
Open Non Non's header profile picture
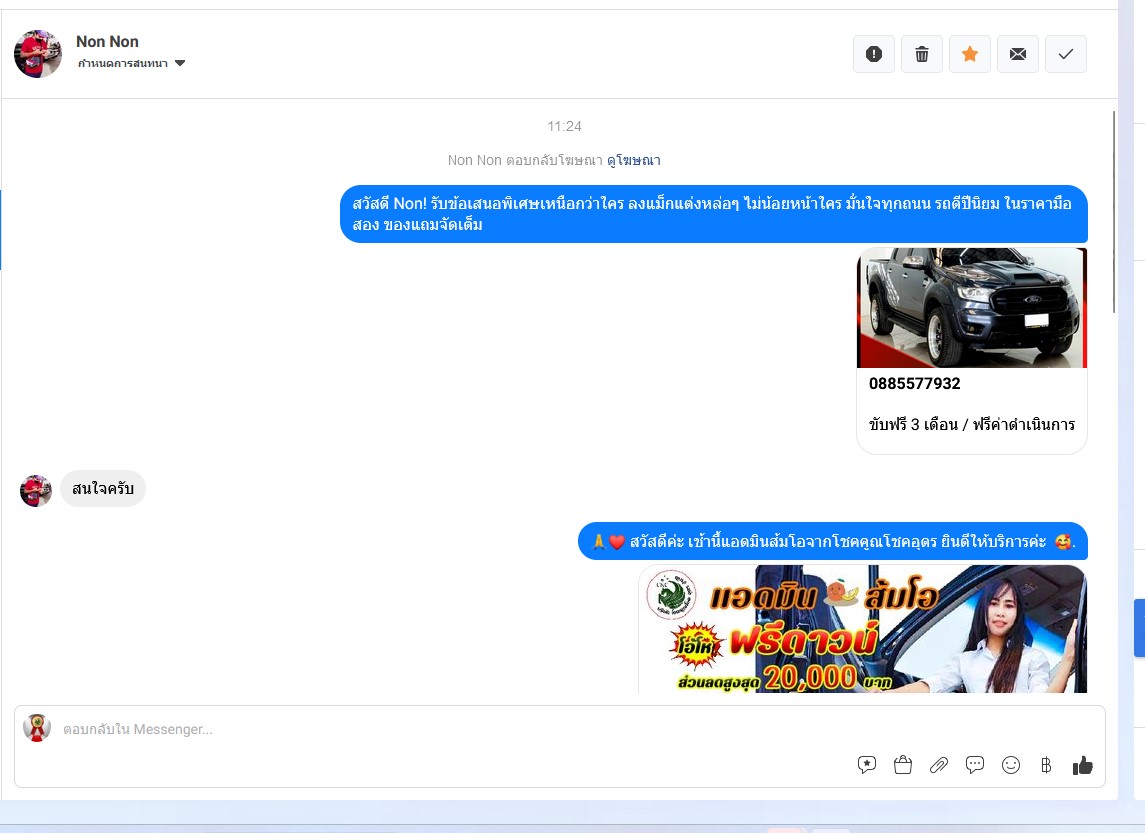pyautogui.click(x=38, y=54)
